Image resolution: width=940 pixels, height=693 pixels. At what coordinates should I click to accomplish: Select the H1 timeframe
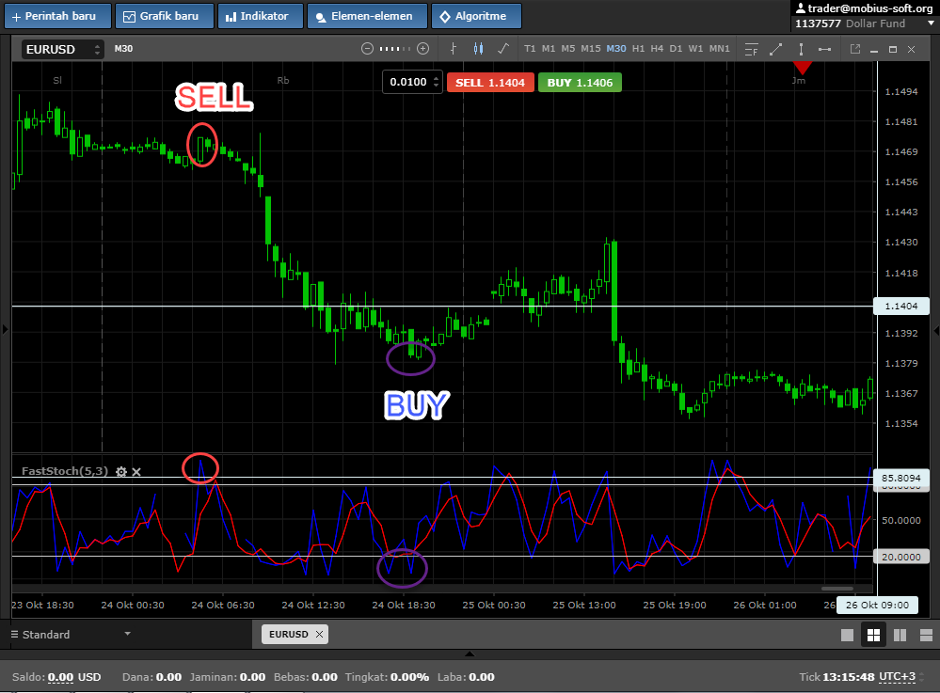[x=638, y=49]
